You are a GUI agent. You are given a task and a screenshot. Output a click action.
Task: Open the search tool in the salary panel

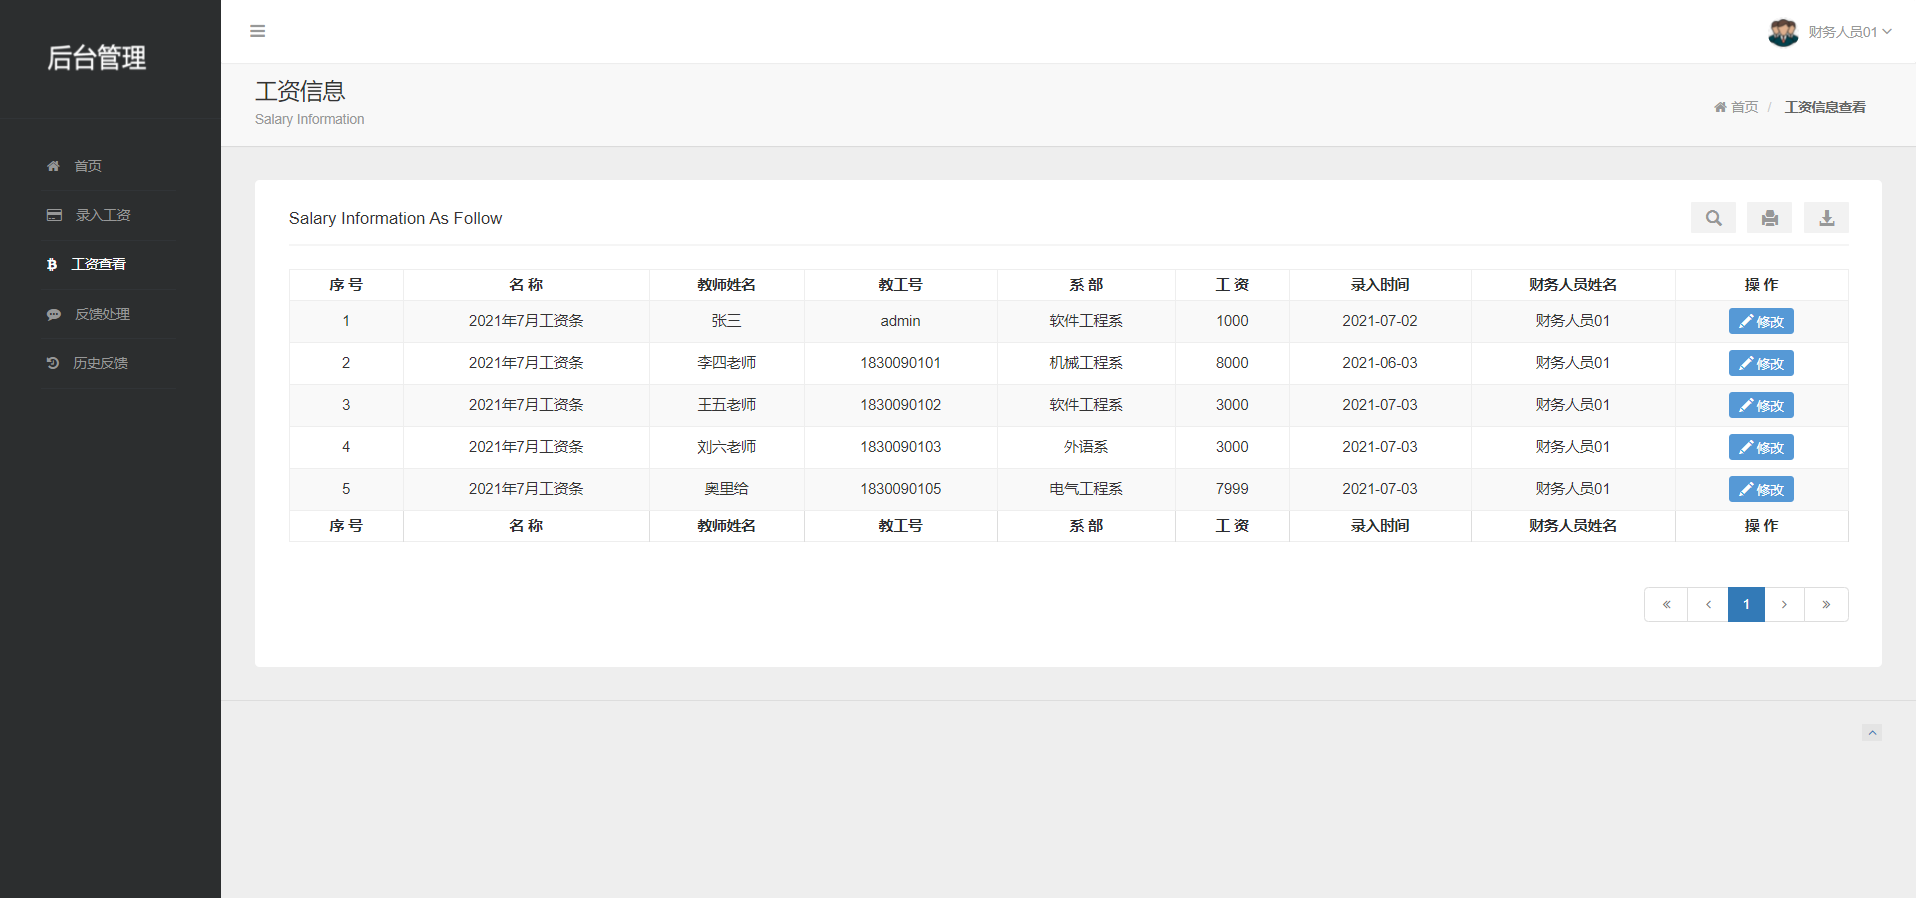[1713, 218]
